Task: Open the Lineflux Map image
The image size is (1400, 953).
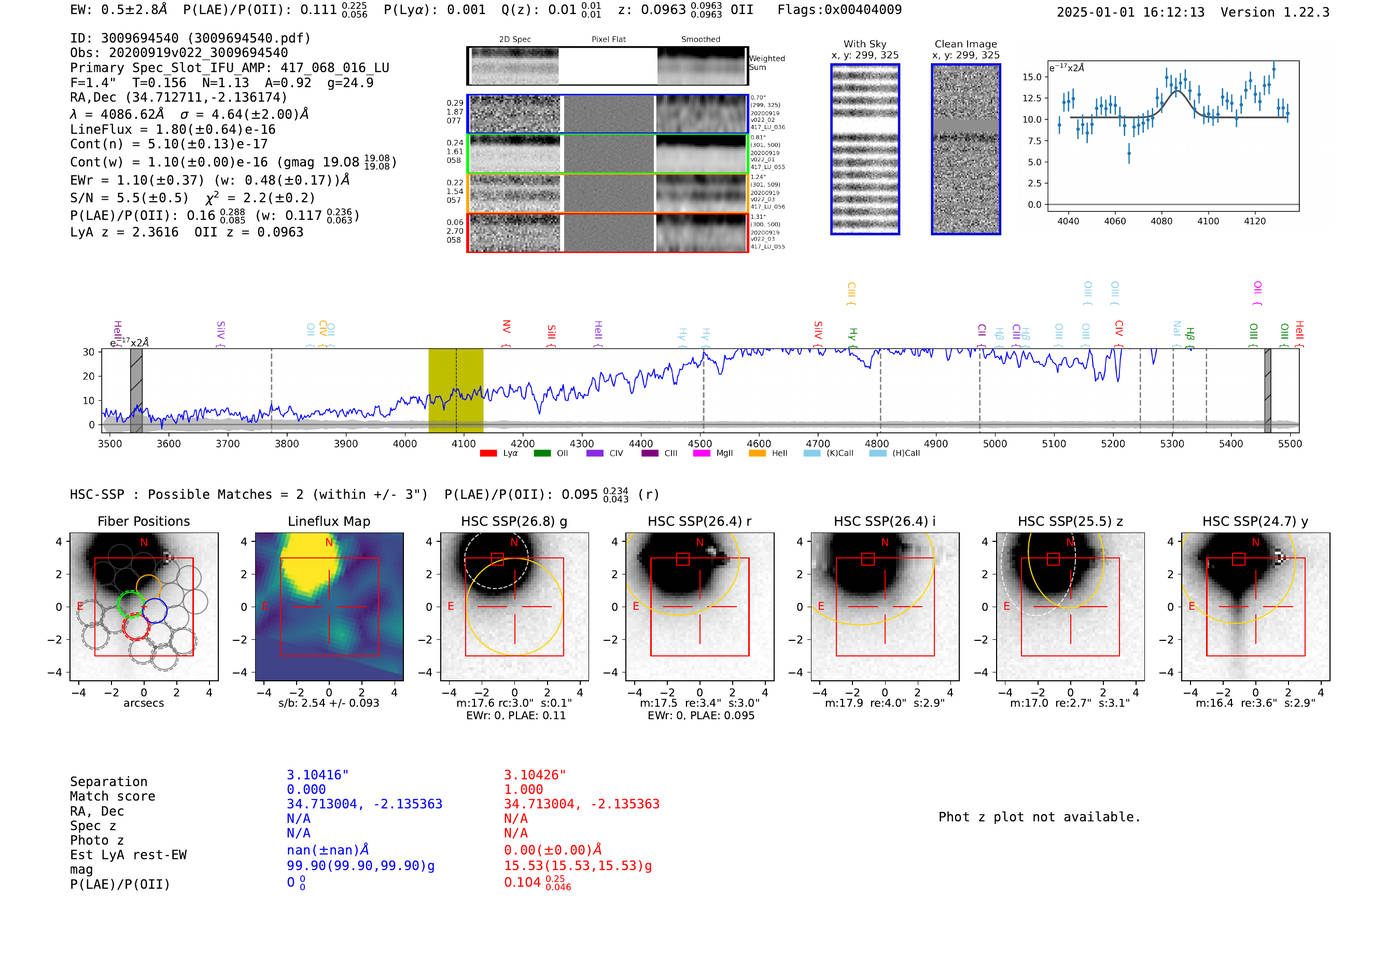Action: pyautogui.click(x=329, y=606)
